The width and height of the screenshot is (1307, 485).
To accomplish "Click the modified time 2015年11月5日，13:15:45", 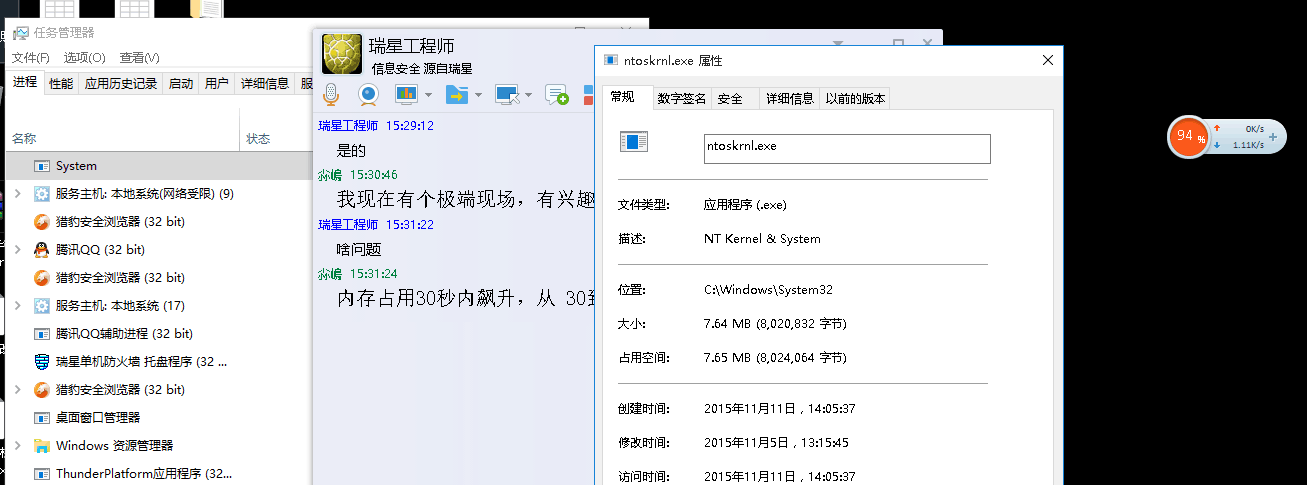I will pos(777,442).
